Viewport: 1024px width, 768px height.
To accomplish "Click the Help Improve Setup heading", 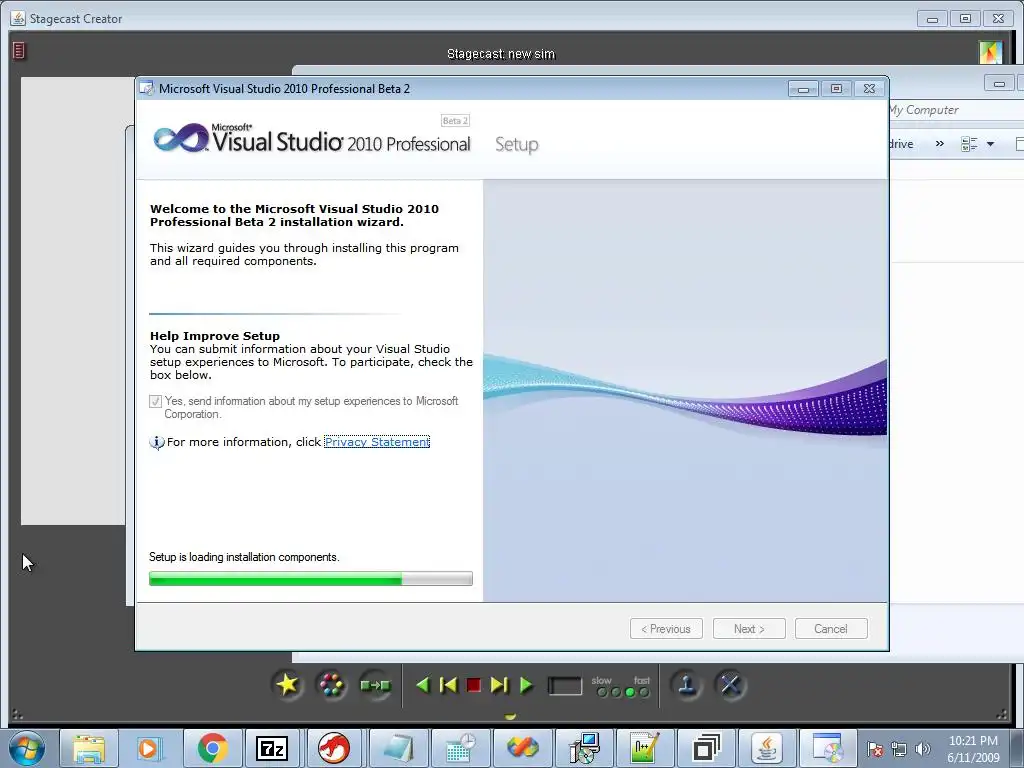I will coord(215,336).
